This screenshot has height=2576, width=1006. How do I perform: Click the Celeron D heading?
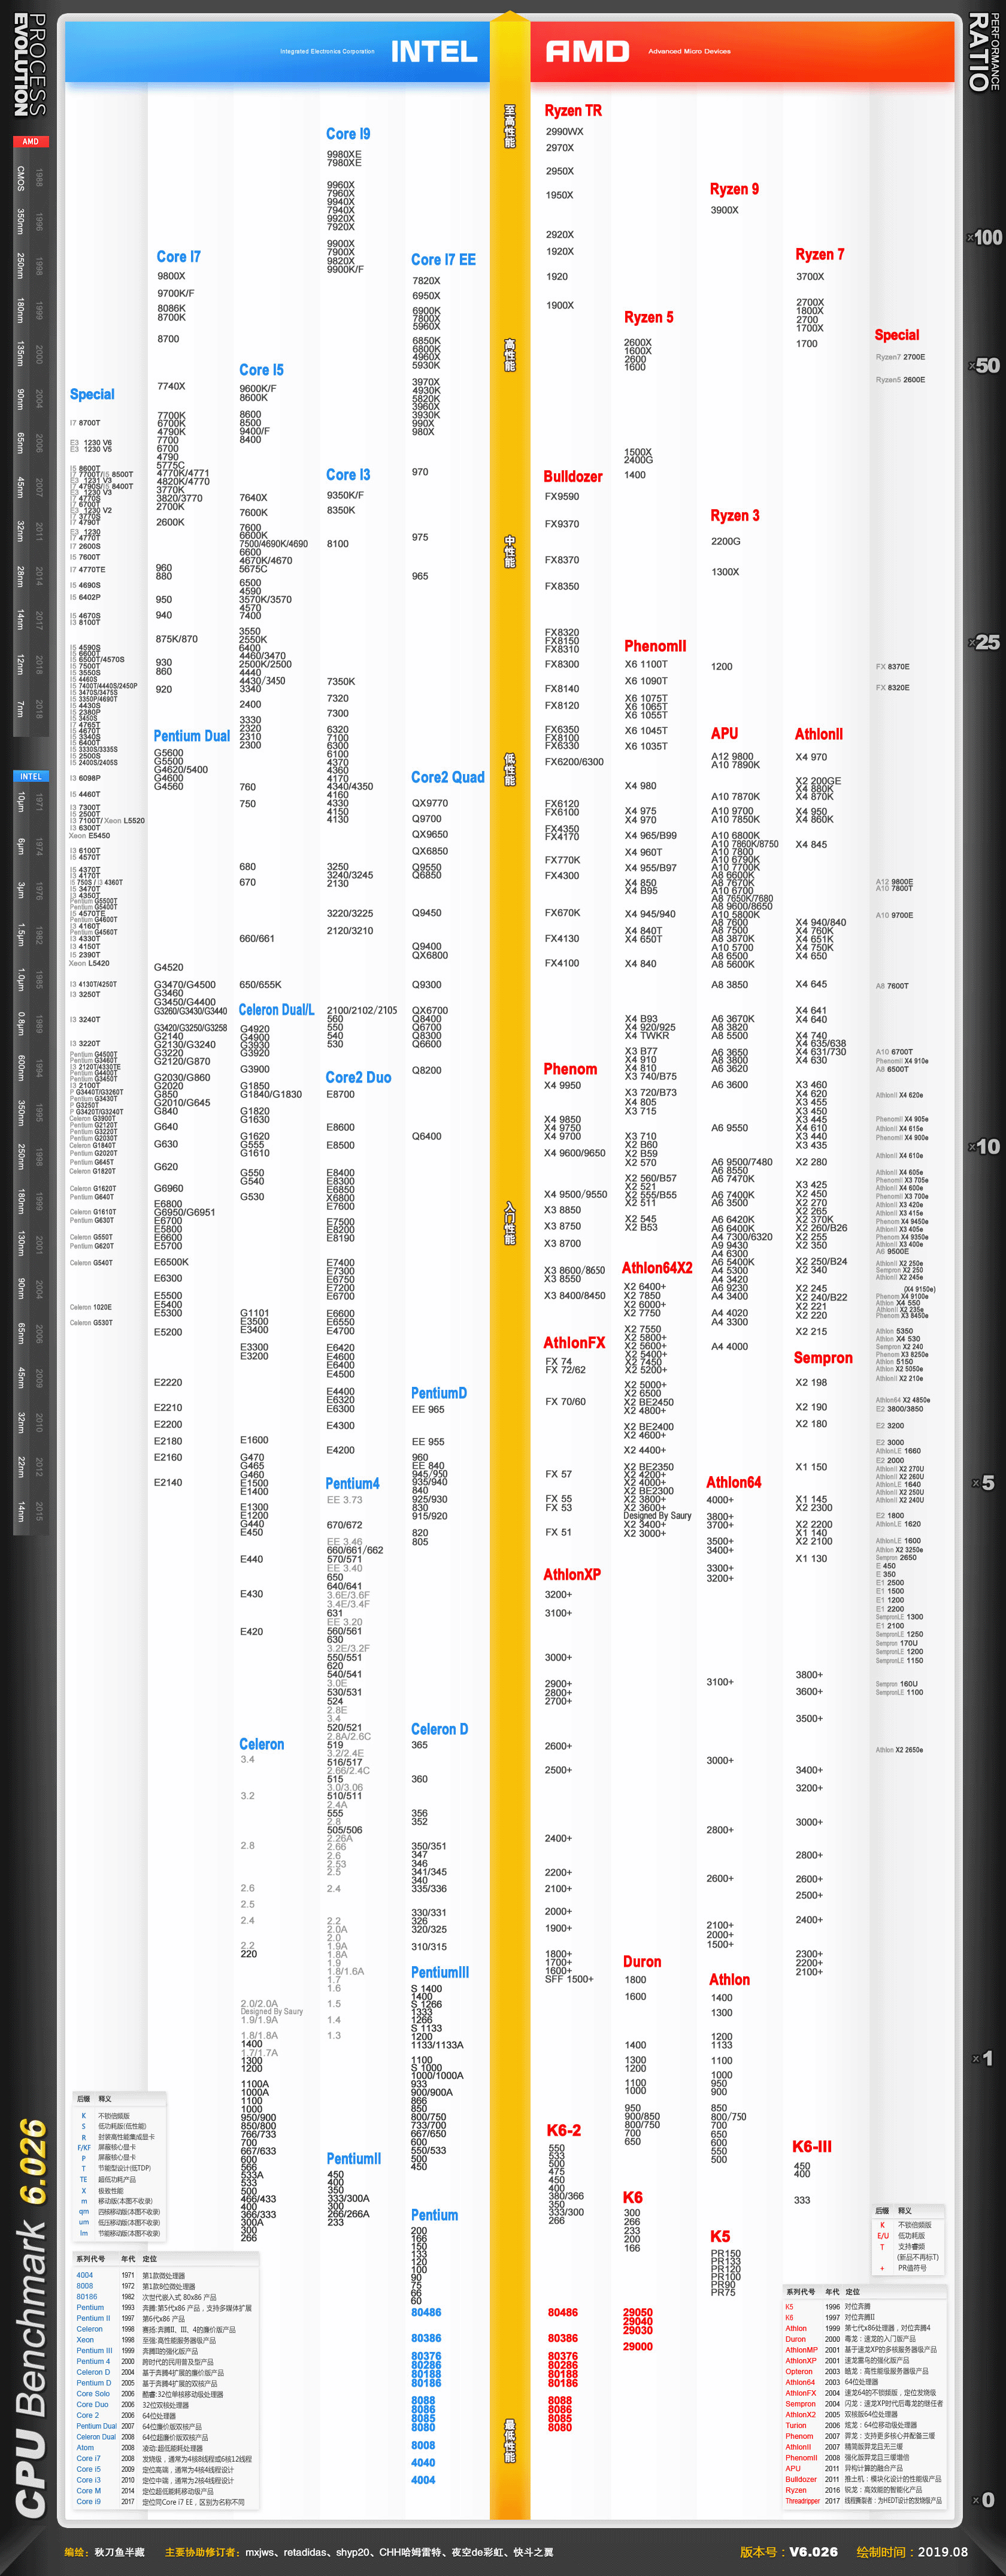[x=439, y=1729]
